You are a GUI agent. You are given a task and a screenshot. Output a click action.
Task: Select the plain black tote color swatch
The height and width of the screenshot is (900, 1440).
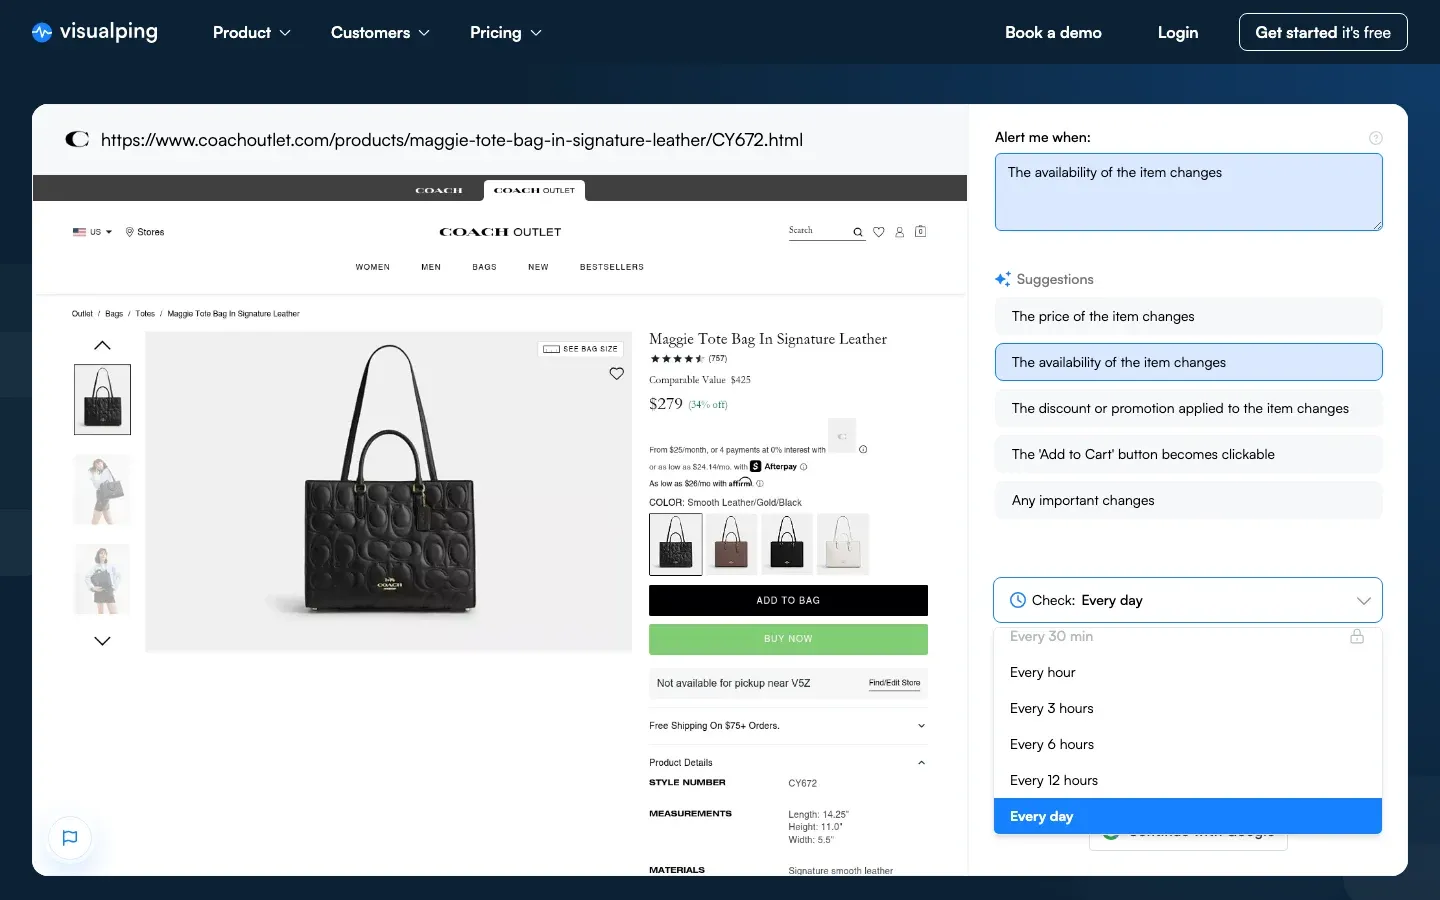(x=788, y=544)
